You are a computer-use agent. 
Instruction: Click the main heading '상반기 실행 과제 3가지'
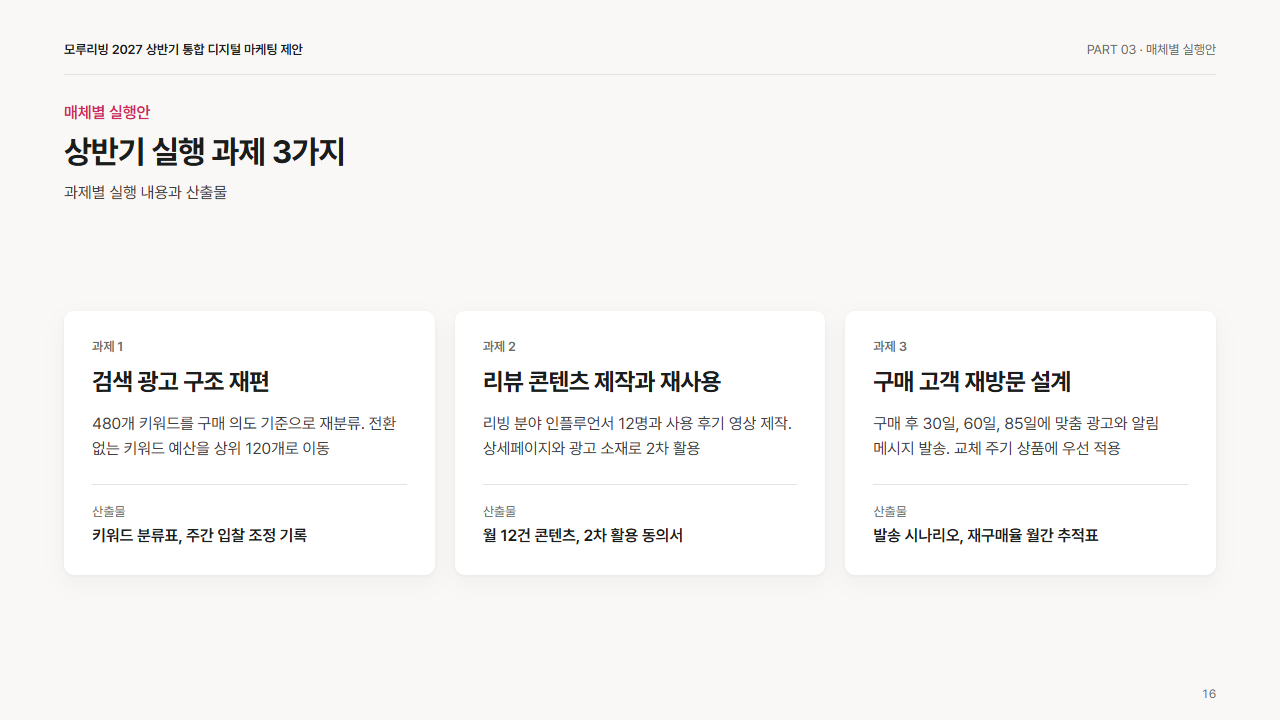[x=204, y=152]
